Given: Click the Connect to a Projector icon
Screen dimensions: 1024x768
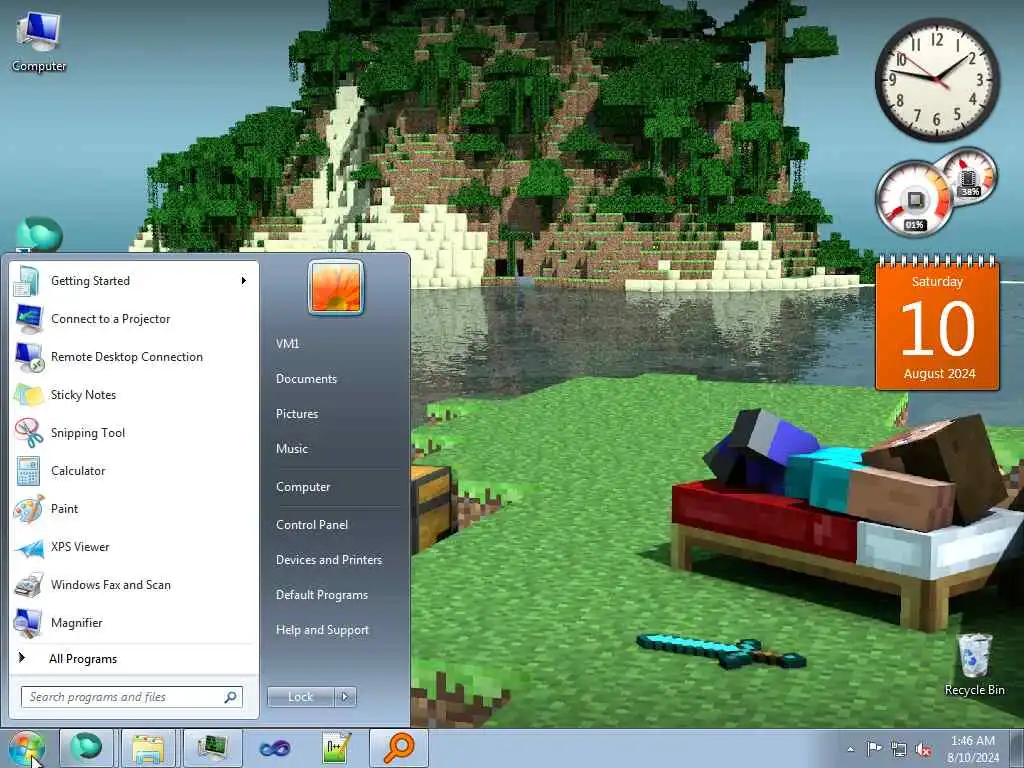Looking at the screenshot, I should tap(29, 319).
